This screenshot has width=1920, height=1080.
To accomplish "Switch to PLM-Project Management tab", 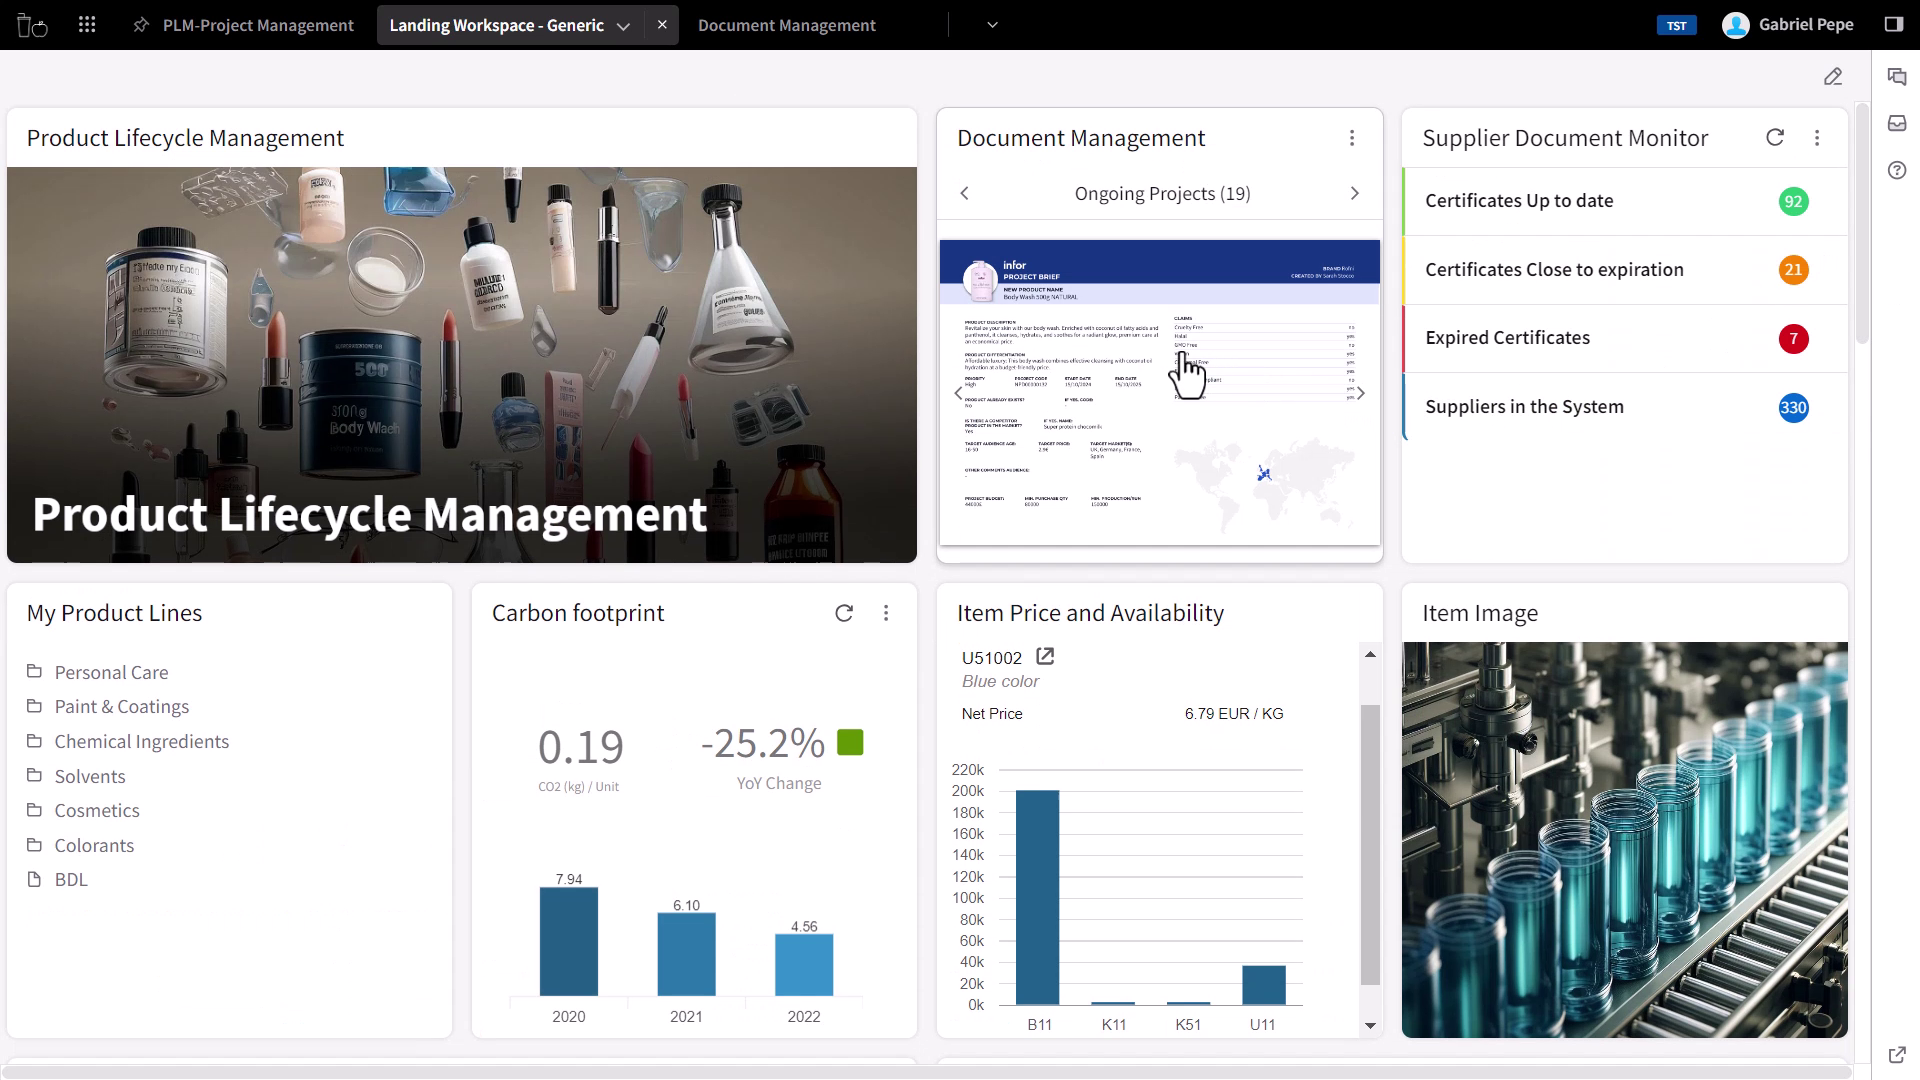I will coord(257,25).
